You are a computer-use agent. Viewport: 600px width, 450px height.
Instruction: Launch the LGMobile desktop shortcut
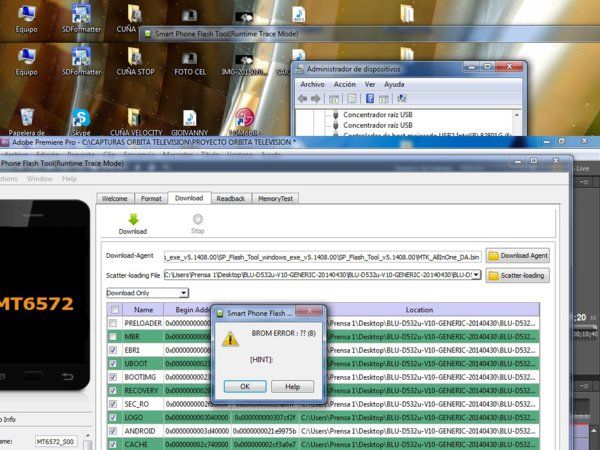(x=244, y=122)
